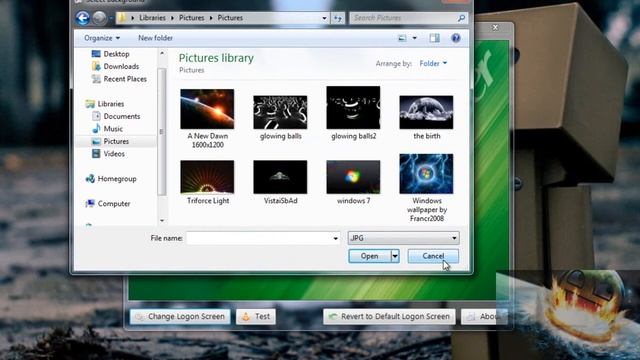The image size is (640, 360).
Task: Show the preview pane
Action: pyautogui.click(x=434, y=38)
